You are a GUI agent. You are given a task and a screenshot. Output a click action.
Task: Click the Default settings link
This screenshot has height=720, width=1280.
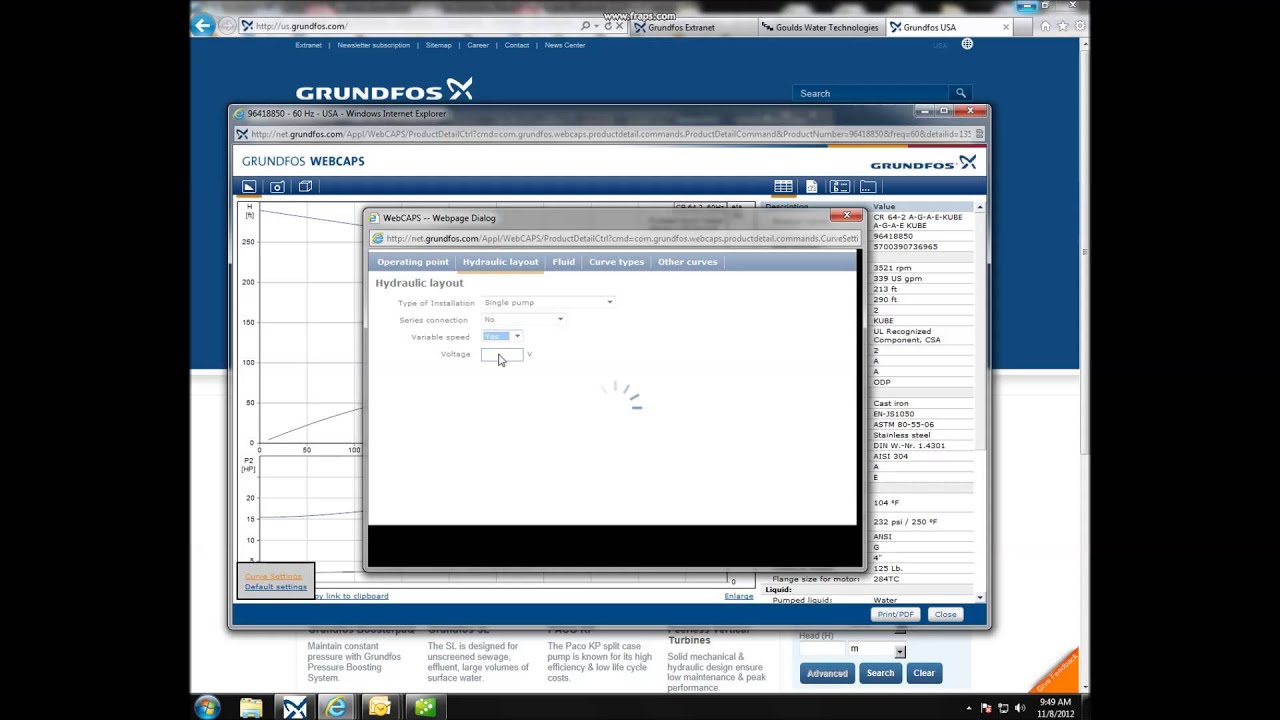(276, 587)
